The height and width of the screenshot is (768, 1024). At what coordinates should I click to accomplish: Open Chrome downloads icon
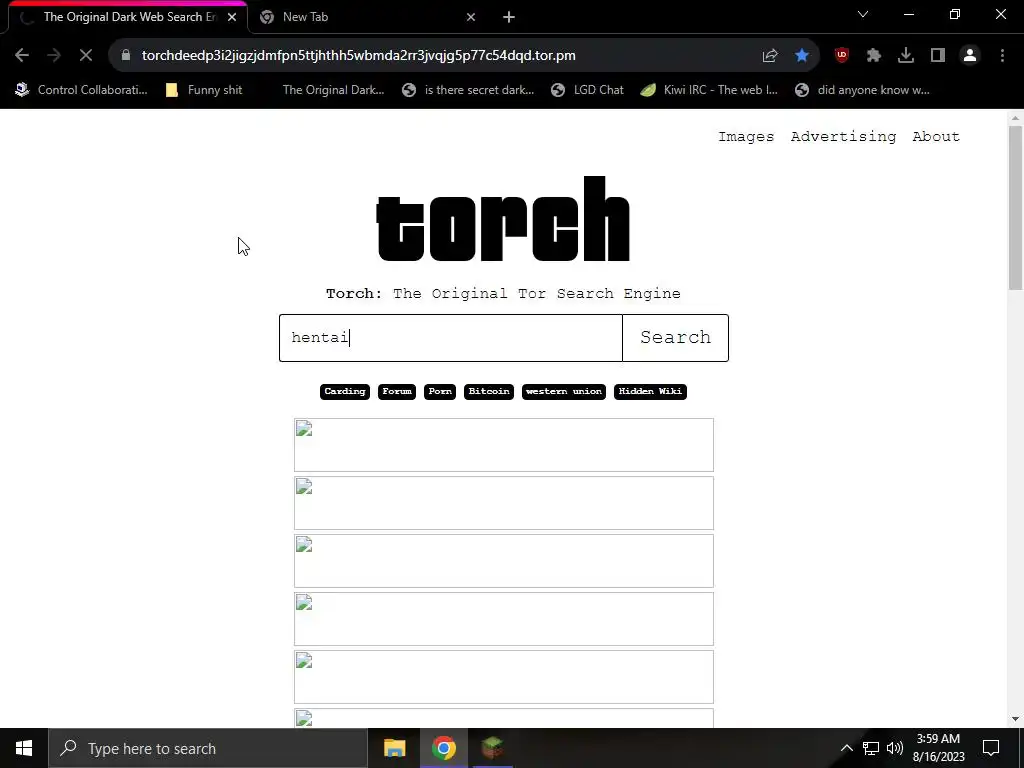tap(906, 56)
